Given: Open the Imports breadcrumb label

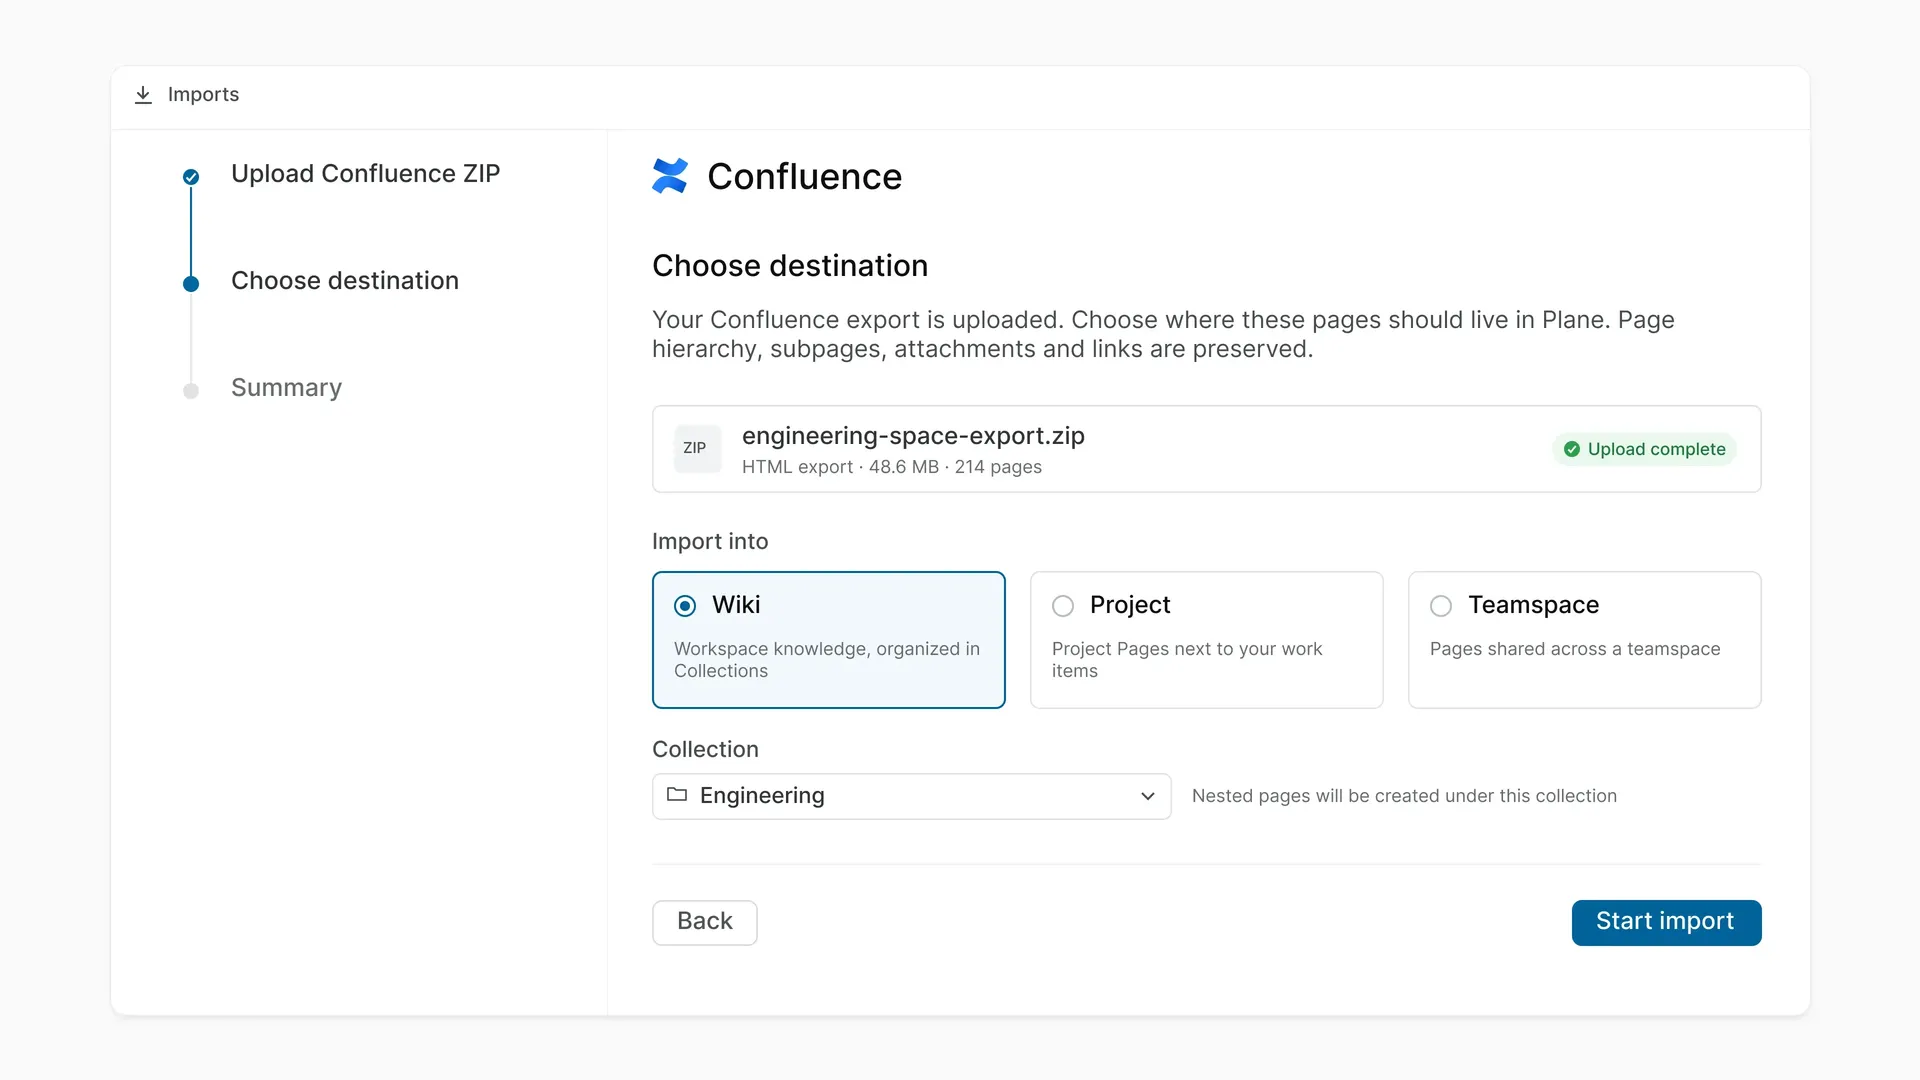Looking at the screenshot, I should pyautogui.click(x=203, y=94).
